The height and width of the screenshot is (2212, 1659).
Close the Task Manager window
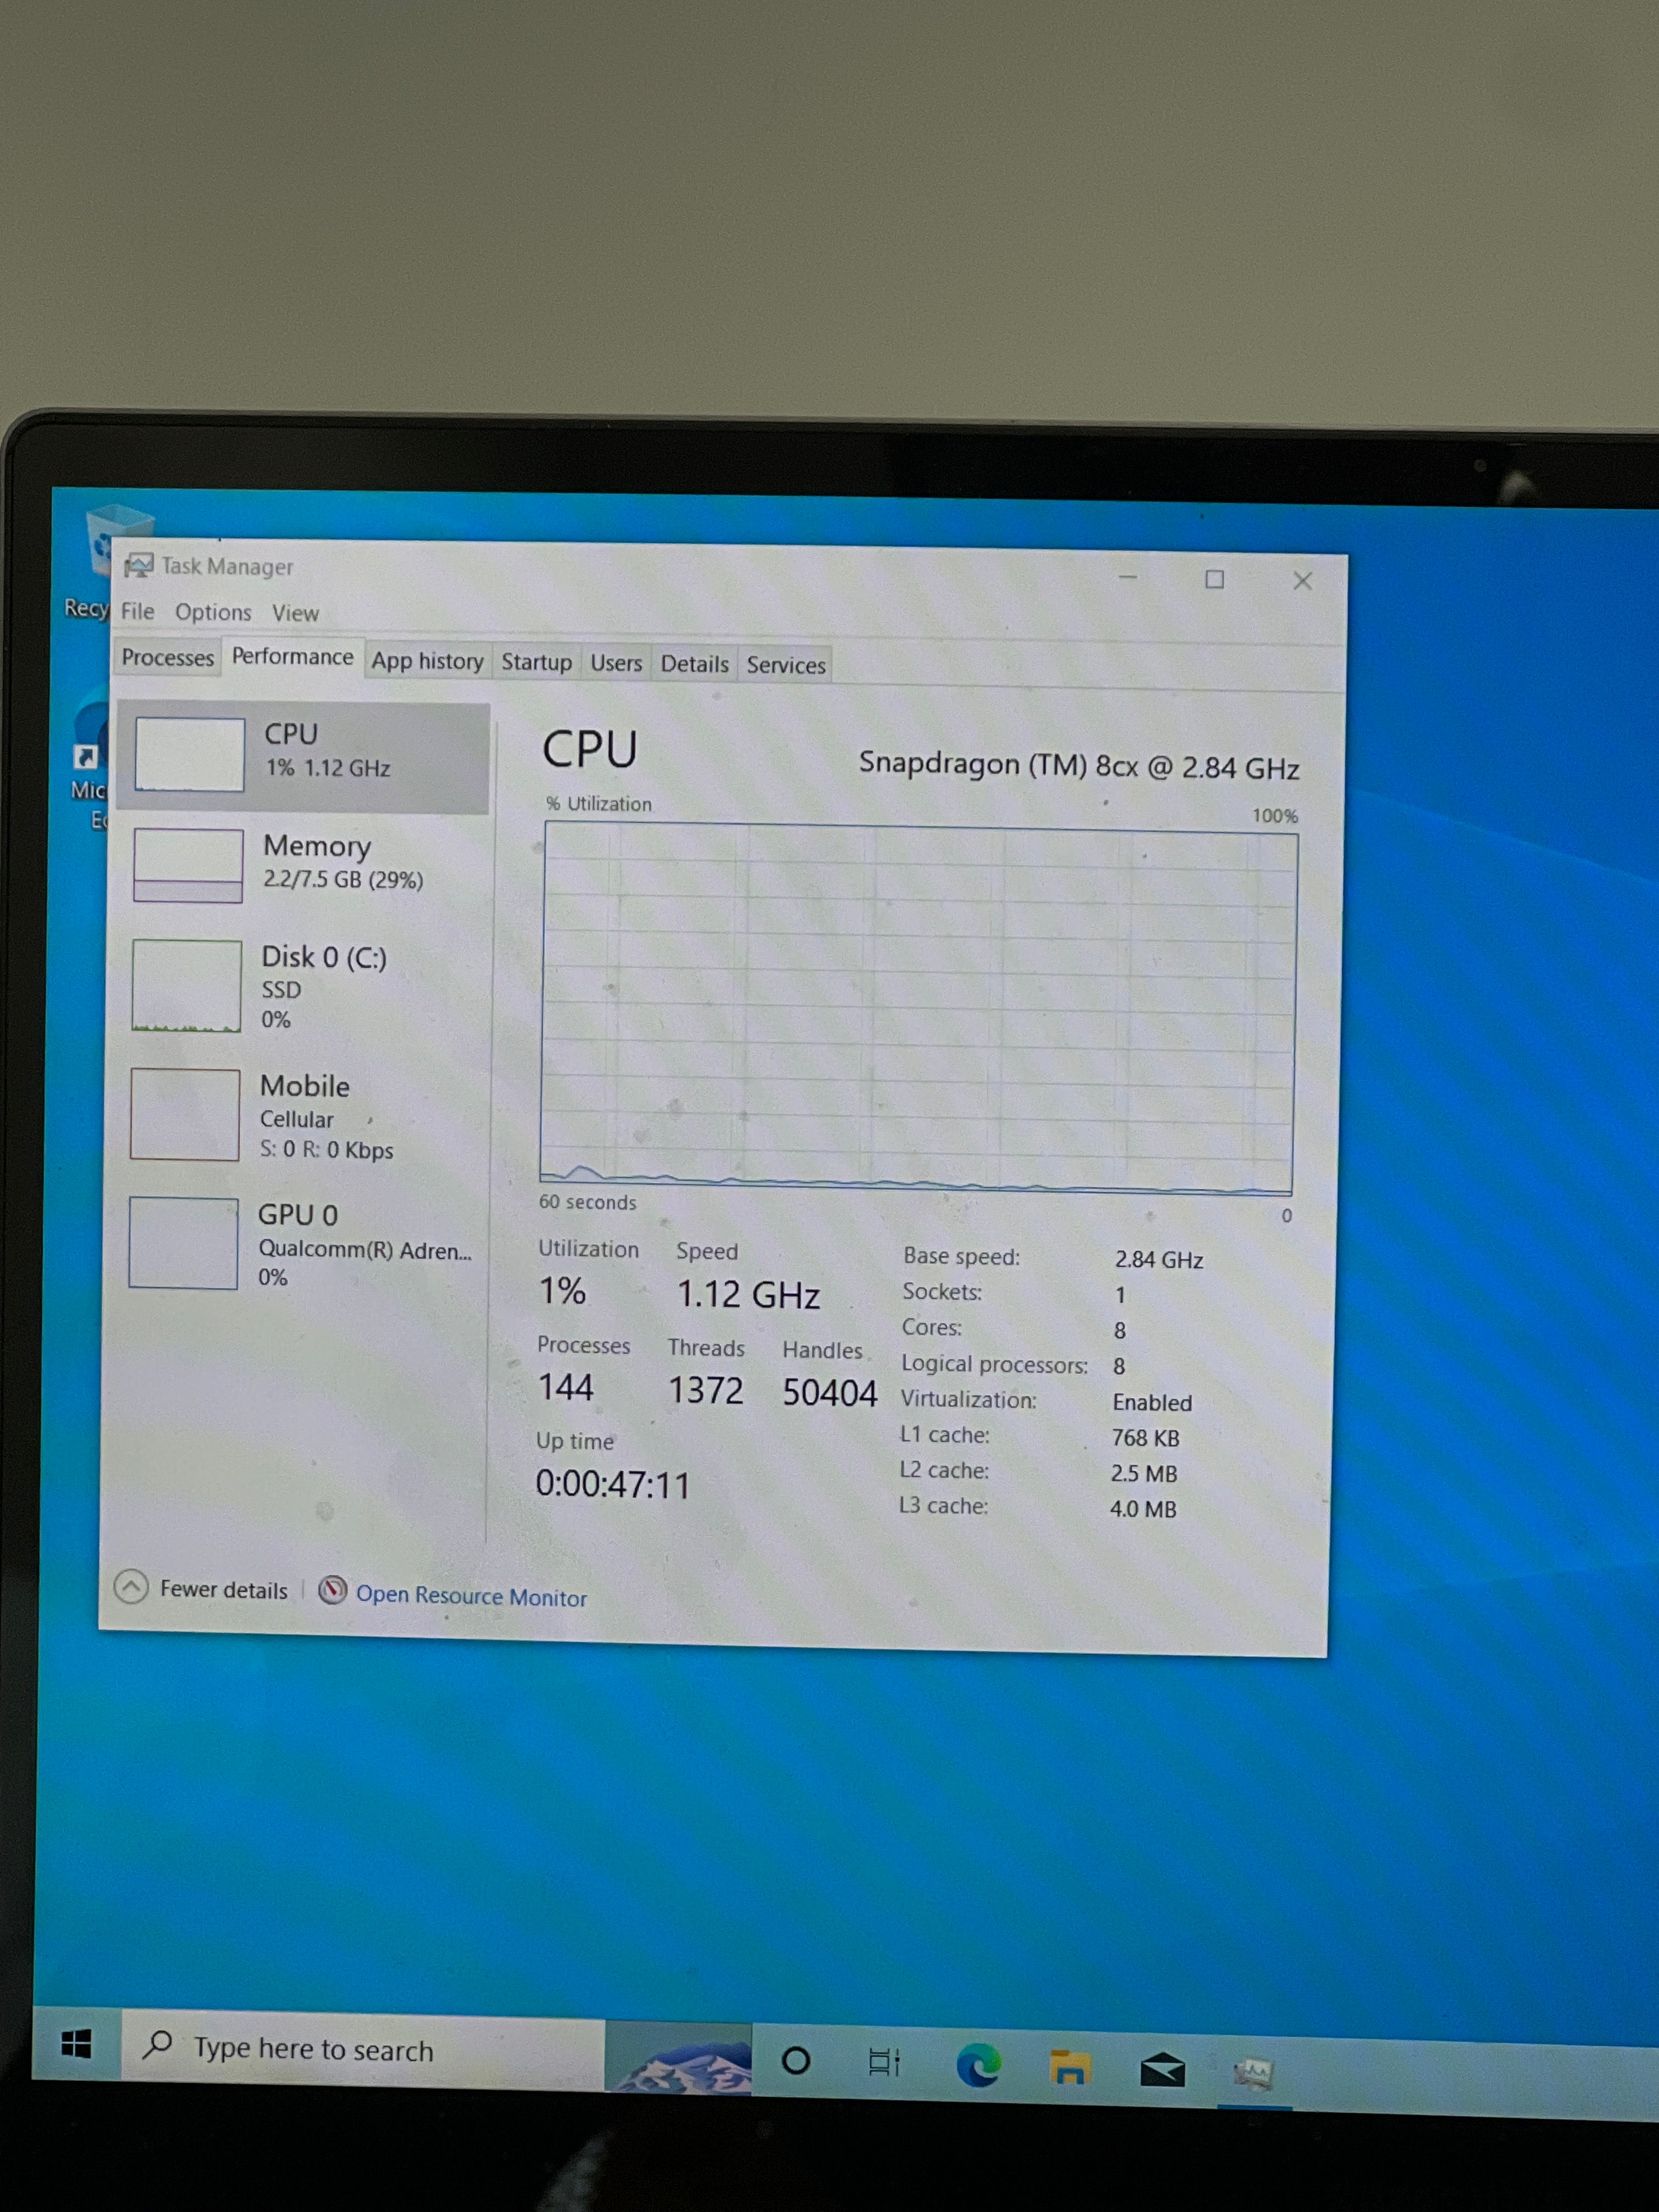click(x=1302, y=581)
